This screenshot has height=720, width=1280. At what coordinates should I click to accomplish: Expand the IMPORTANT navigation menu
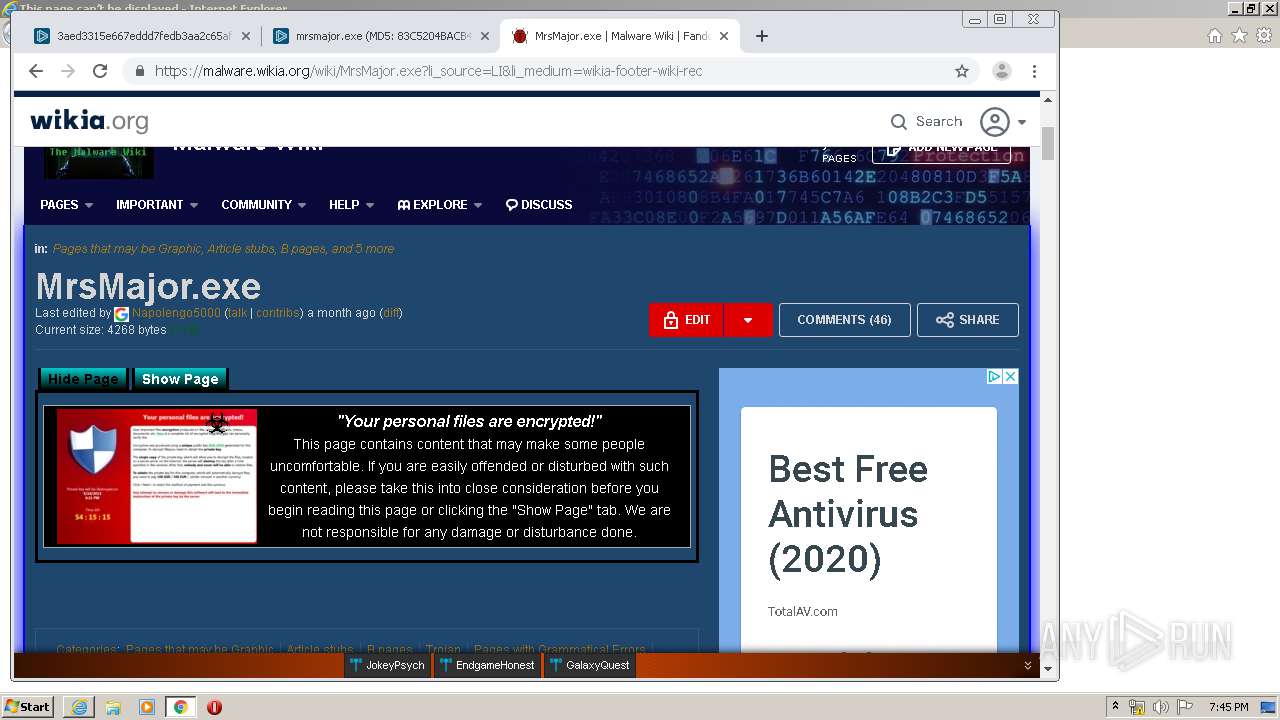click(x=157, y=204)
